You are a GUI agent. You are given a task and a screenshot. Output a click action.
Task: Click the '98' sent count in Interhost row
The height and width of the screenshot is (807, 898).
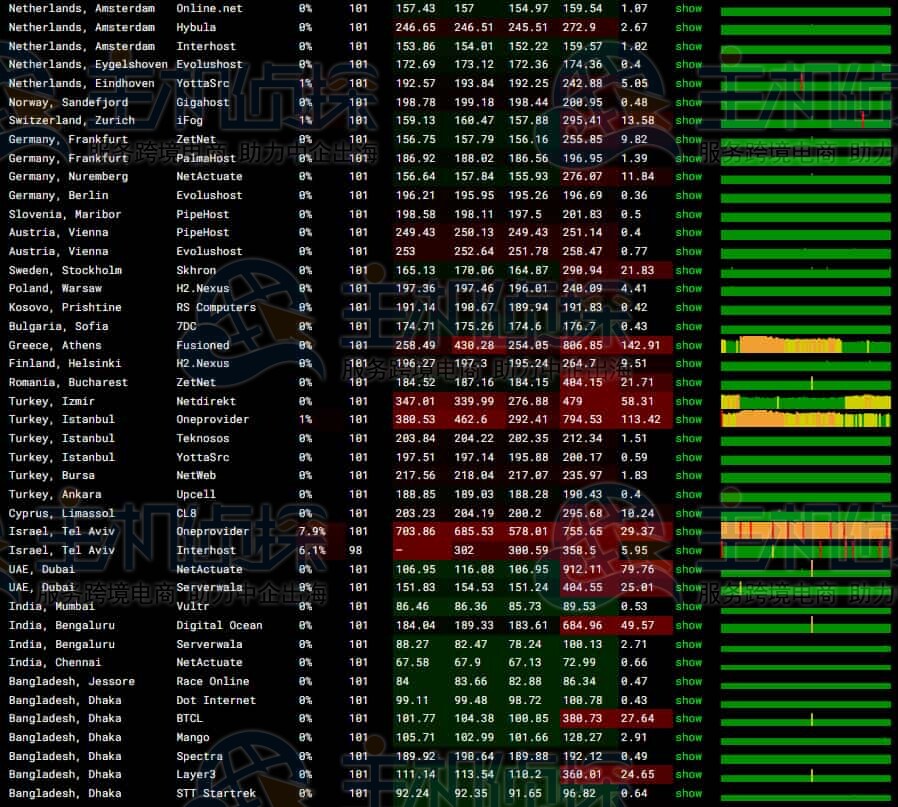tap(356, 550)
